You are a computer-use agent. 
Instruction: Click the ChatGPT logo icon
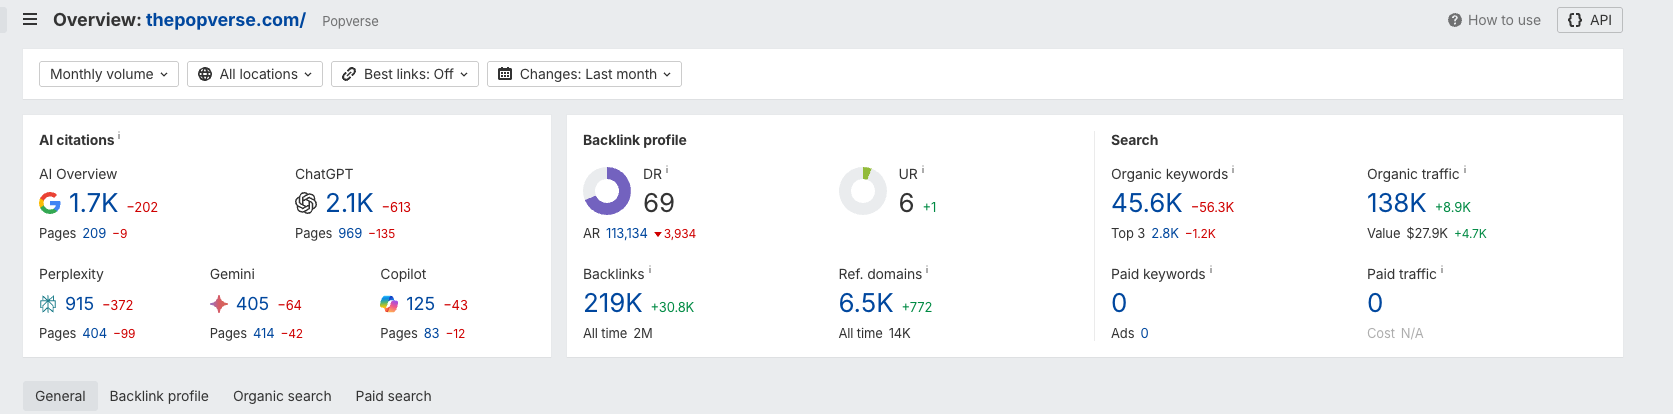tap(306, 203)
